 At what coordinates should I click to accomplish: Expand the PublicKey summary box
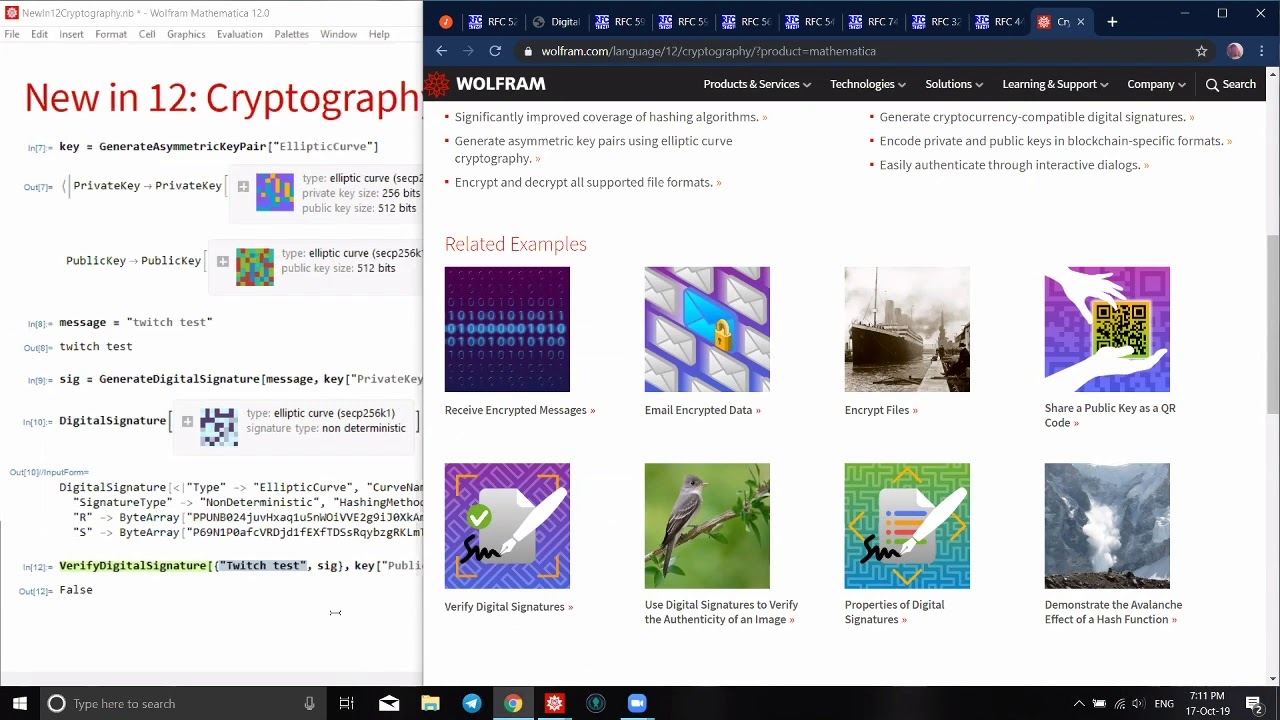point(223,262)
